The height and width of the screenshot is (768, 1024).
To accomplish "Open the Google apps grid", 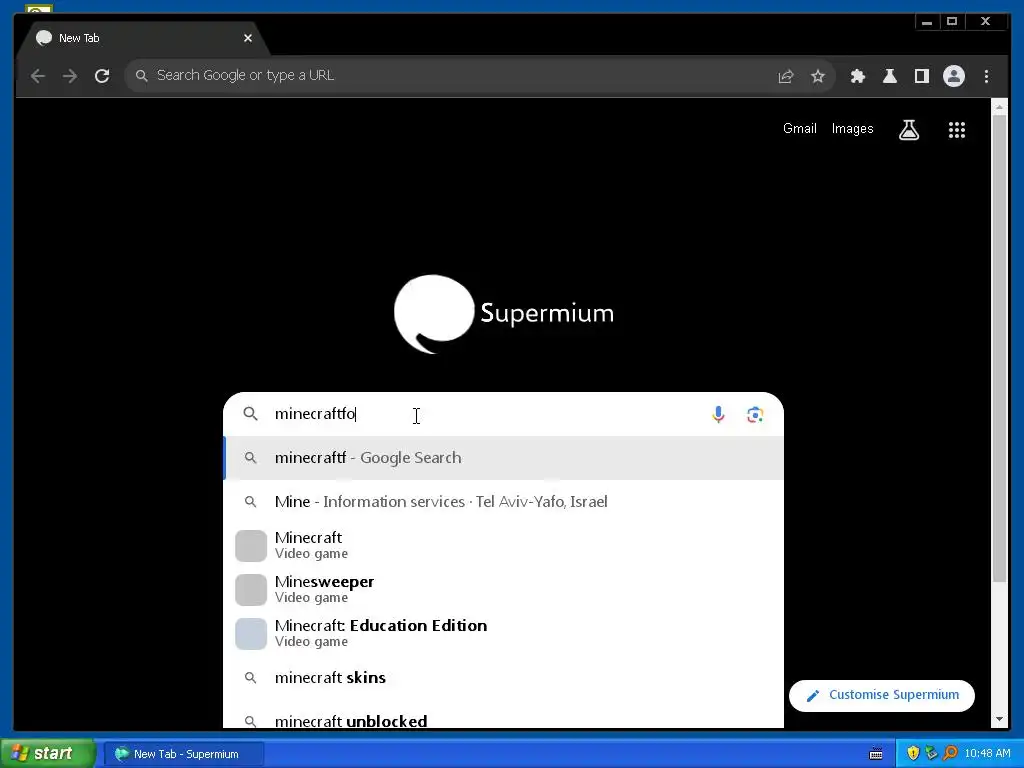I will [x=957, y=130].
